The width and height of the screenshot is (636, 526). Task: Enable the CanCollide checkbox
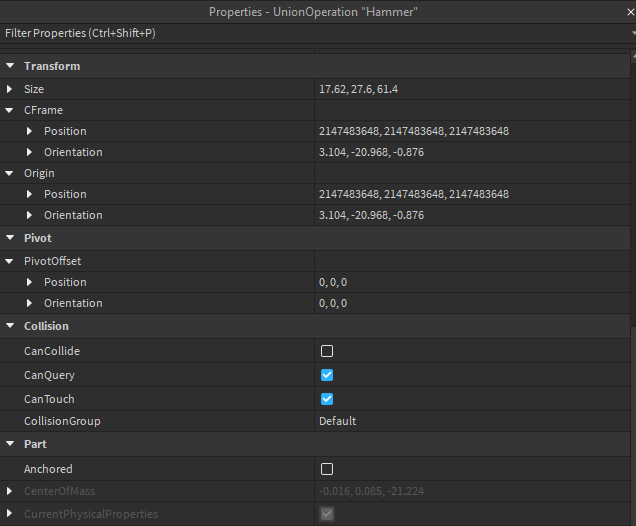coord(327,351)
